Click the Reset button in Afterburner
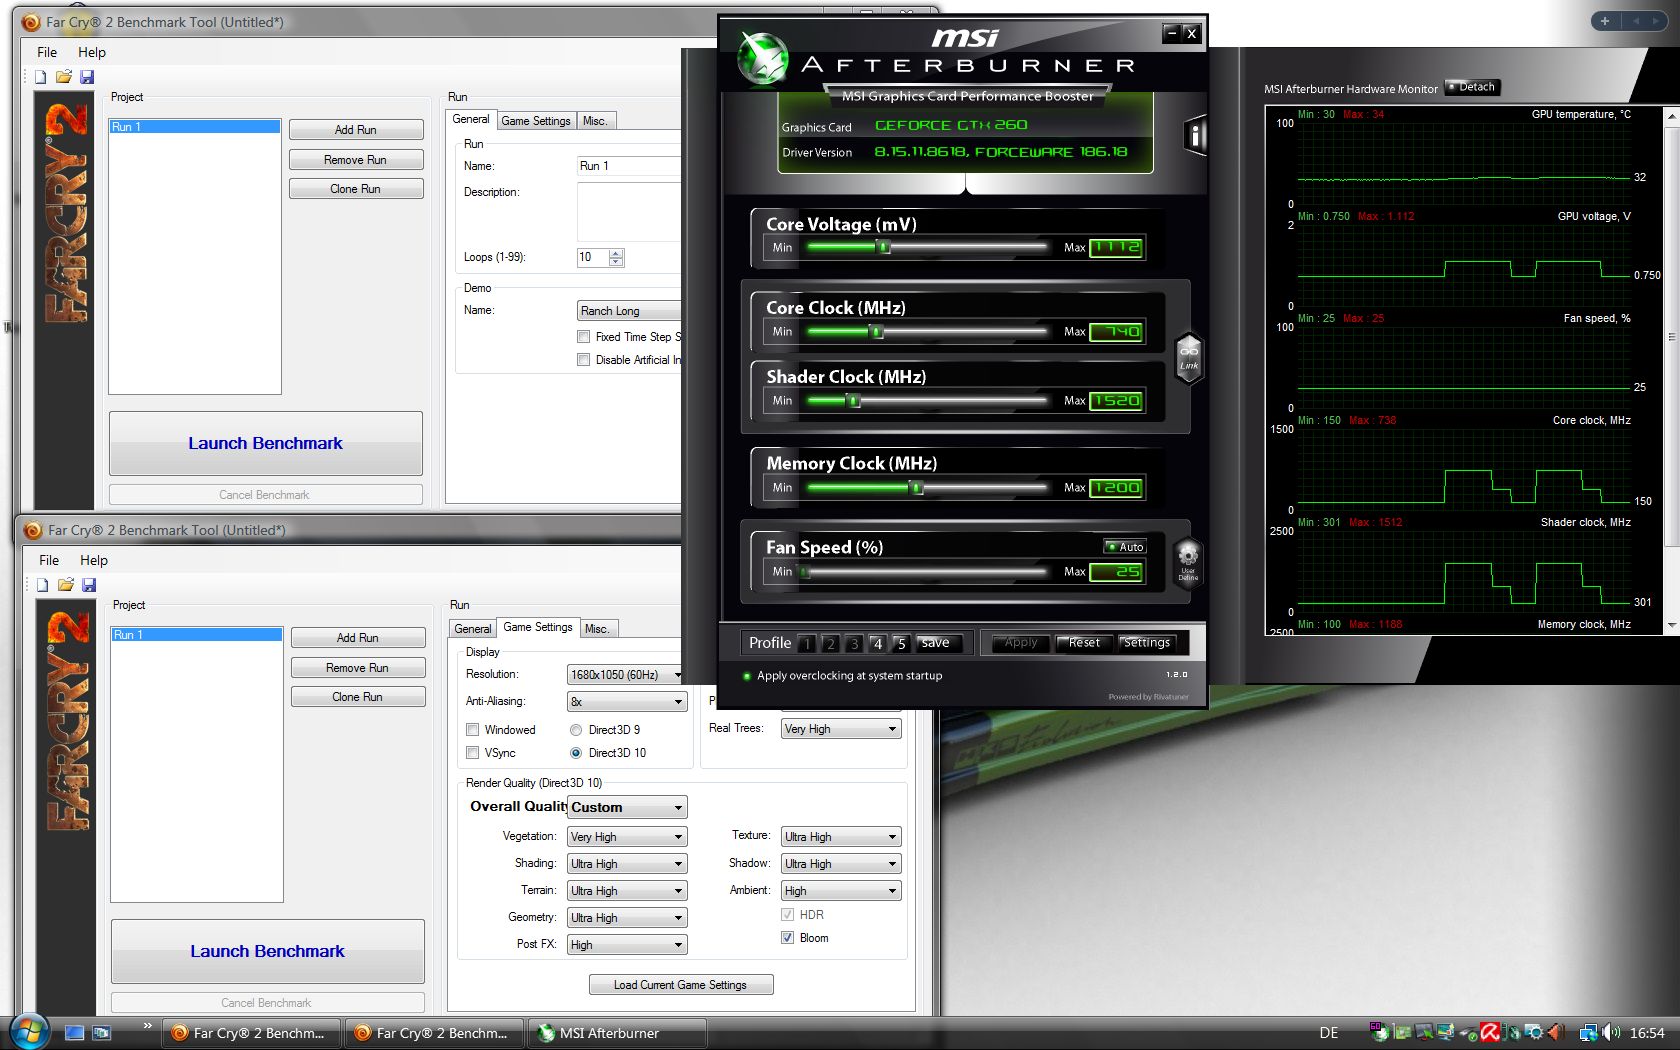 click(1084, 643)
